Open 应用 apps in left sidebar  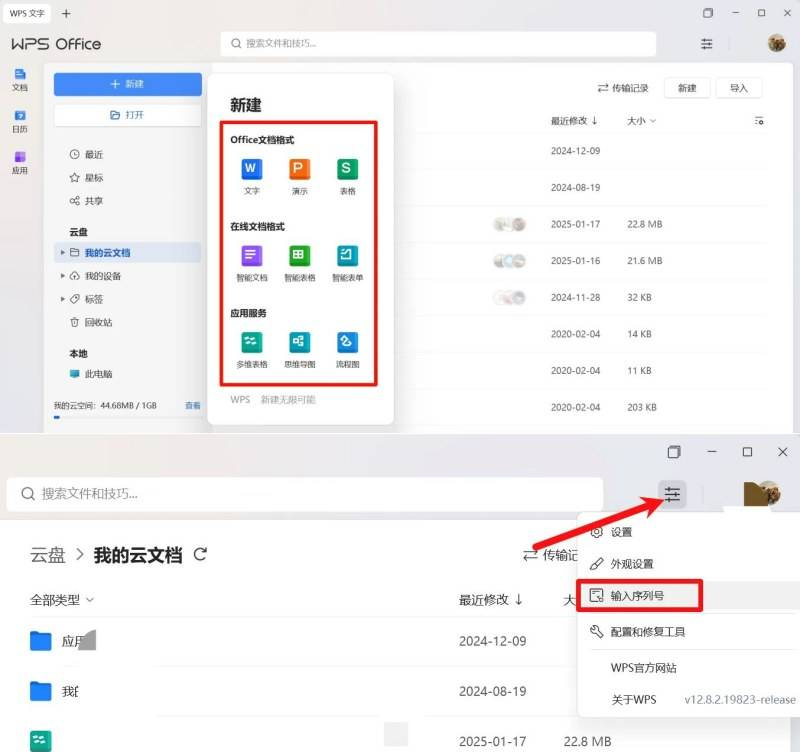click(x=20, y=163)
